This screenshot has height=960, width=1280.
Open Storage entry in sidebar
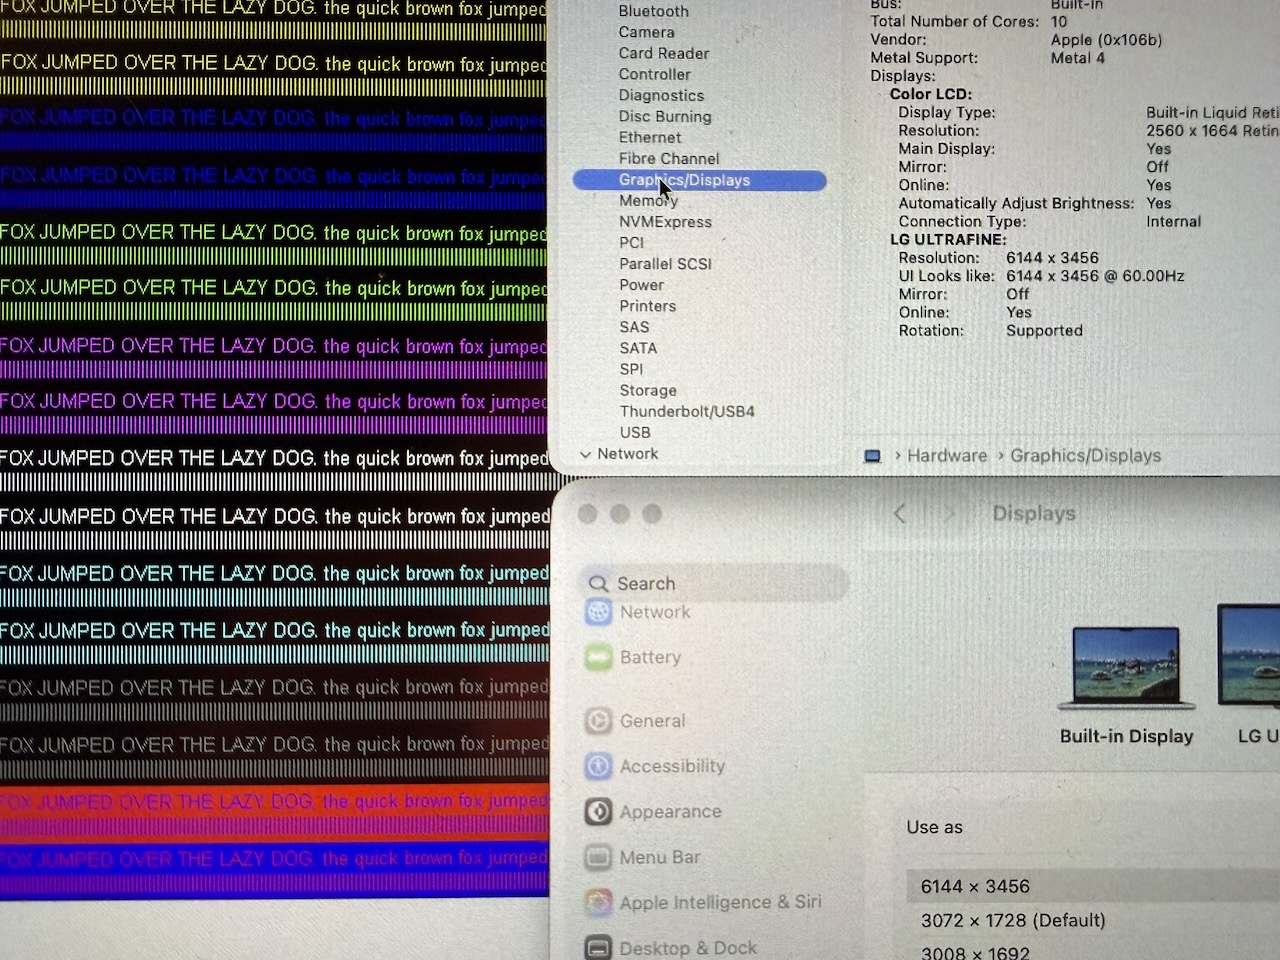coord(648,390)
